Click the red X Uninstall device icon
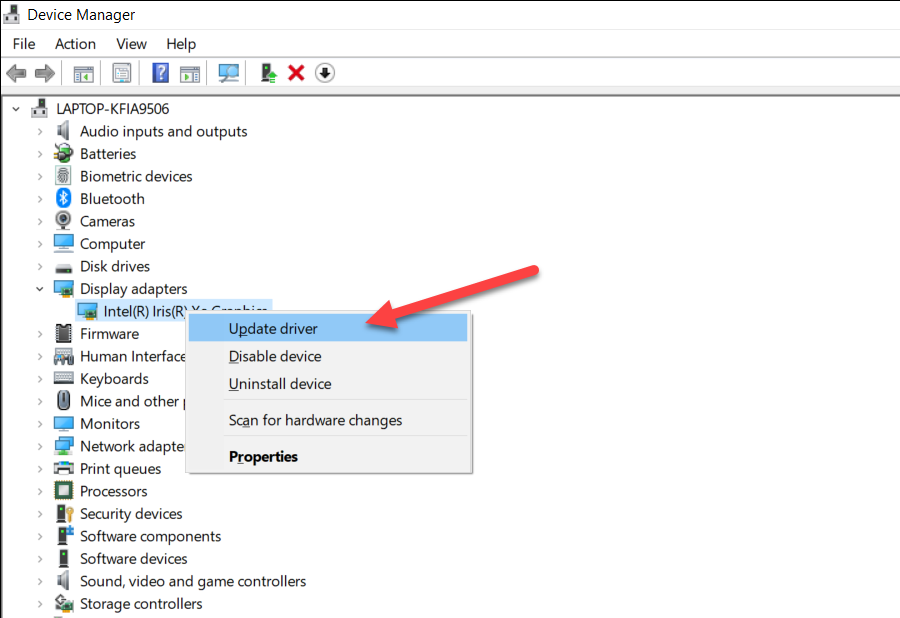 [296, 73]
